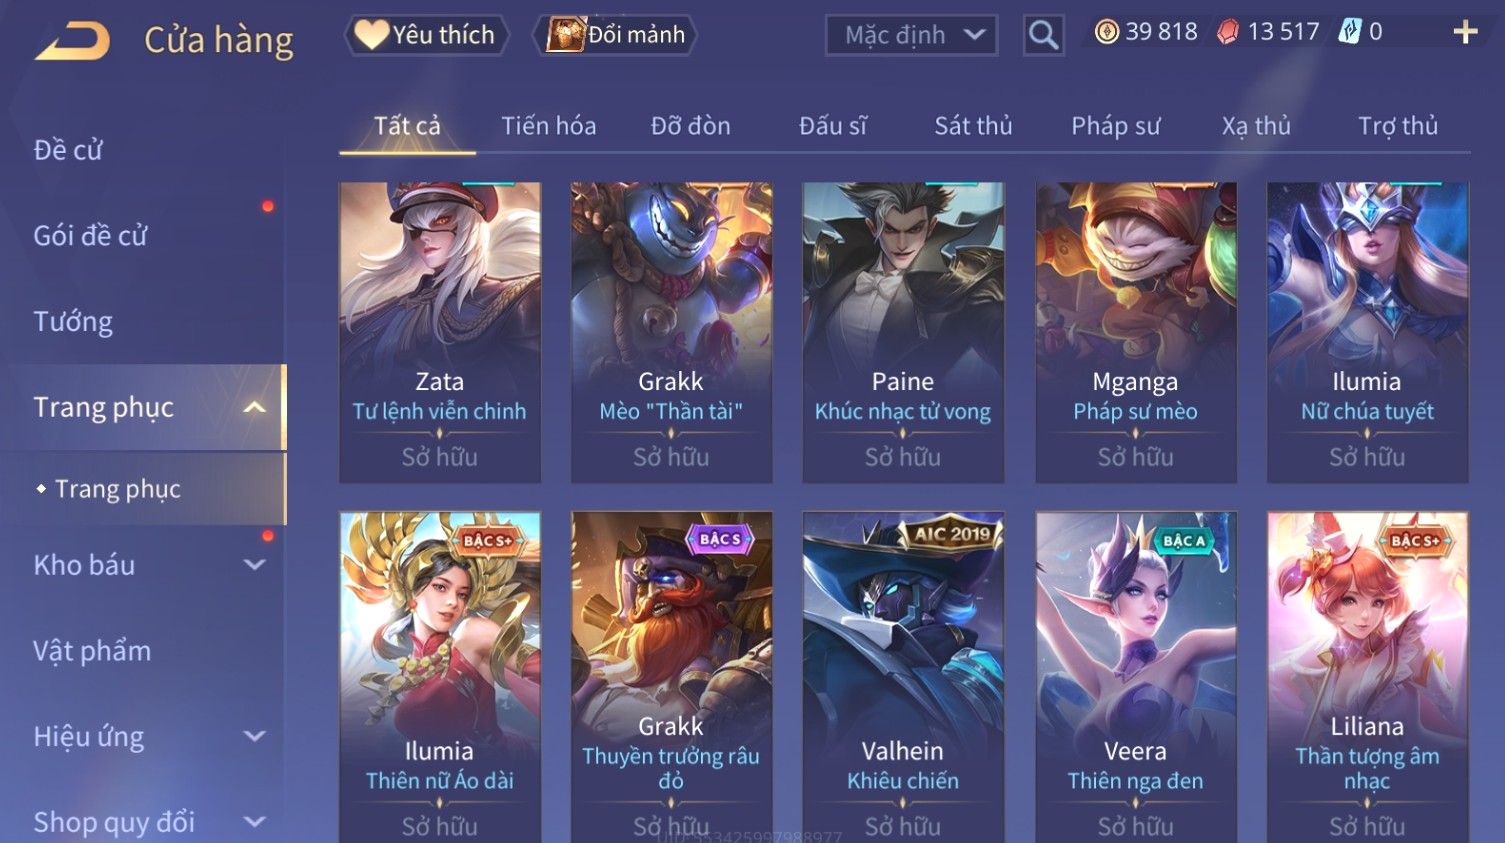Select the Pháp sư tab

click(1116, 126)
